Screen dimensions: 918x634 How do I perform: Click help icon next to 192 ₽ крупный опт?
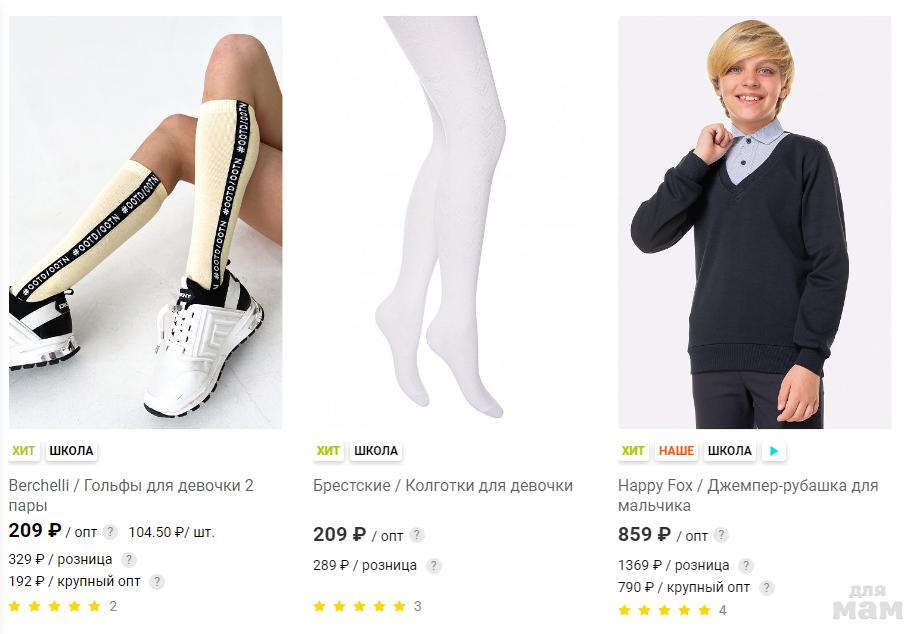[156, 581]
